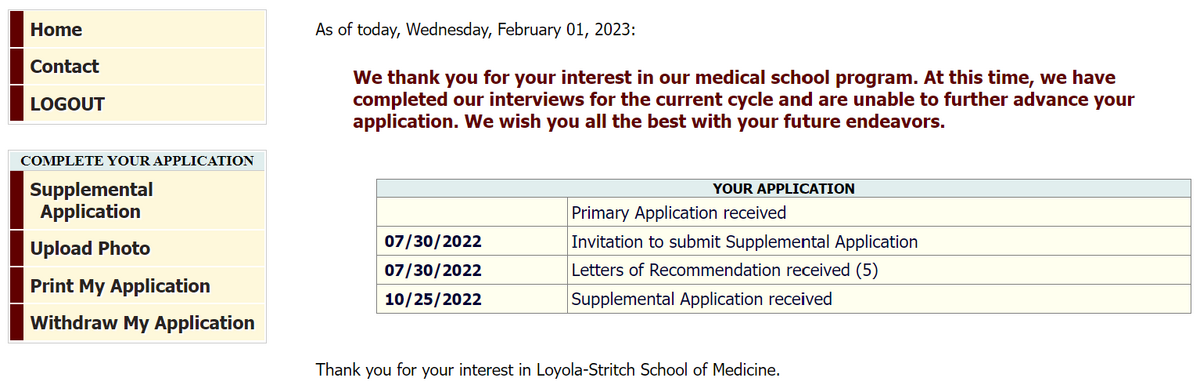This screenshot has height=385, width=1200.
Task: Click the maroon bar beside LOGOUT
Action: tap(16, 104)
